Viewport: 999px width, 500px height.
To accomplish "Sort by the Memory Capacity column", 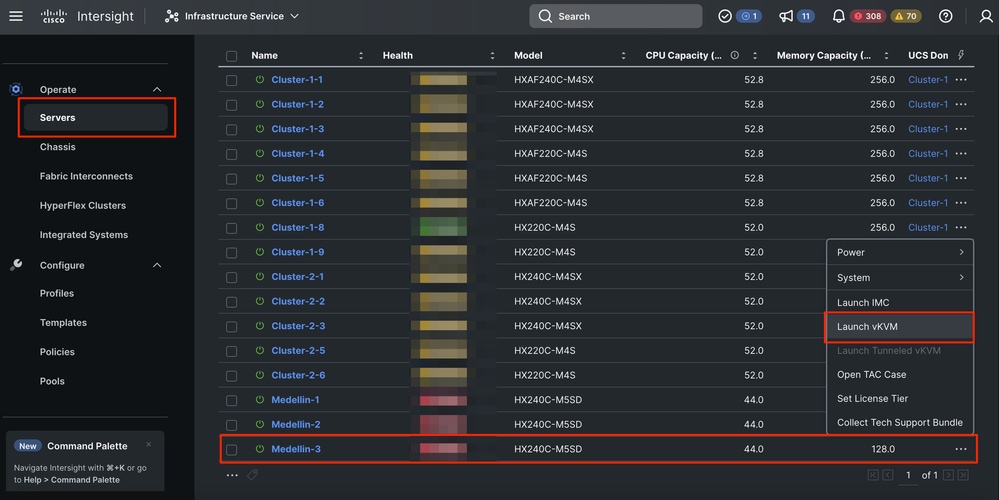I will (886, 56).
